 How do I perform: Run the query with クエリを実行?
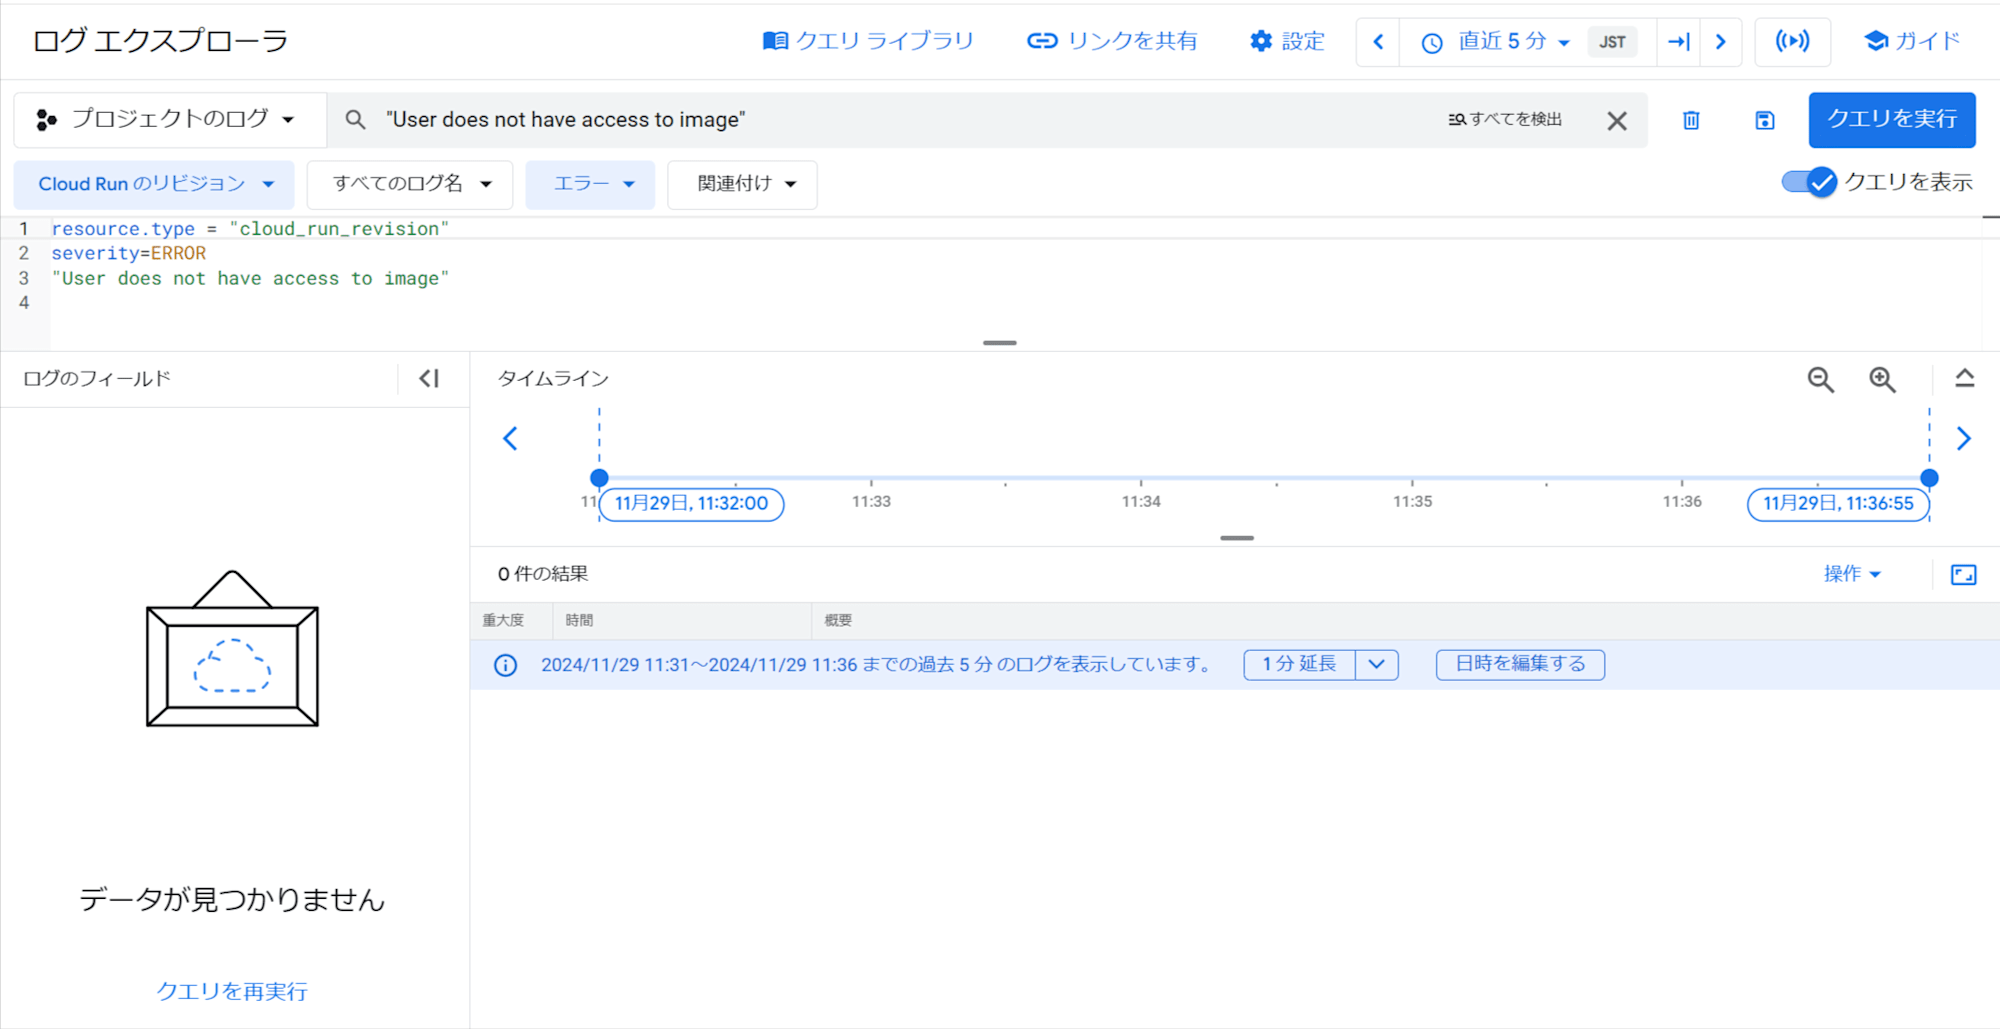1892,120
